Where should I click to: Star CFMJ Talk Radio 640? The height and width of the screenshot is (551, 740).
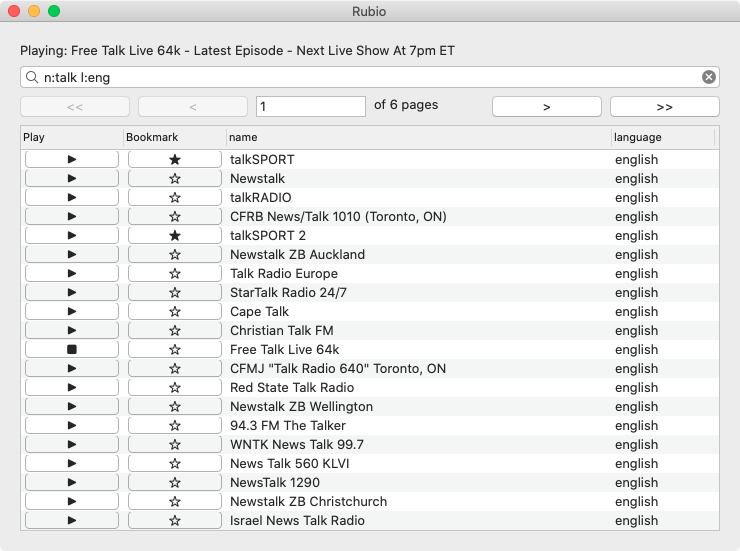175,368
